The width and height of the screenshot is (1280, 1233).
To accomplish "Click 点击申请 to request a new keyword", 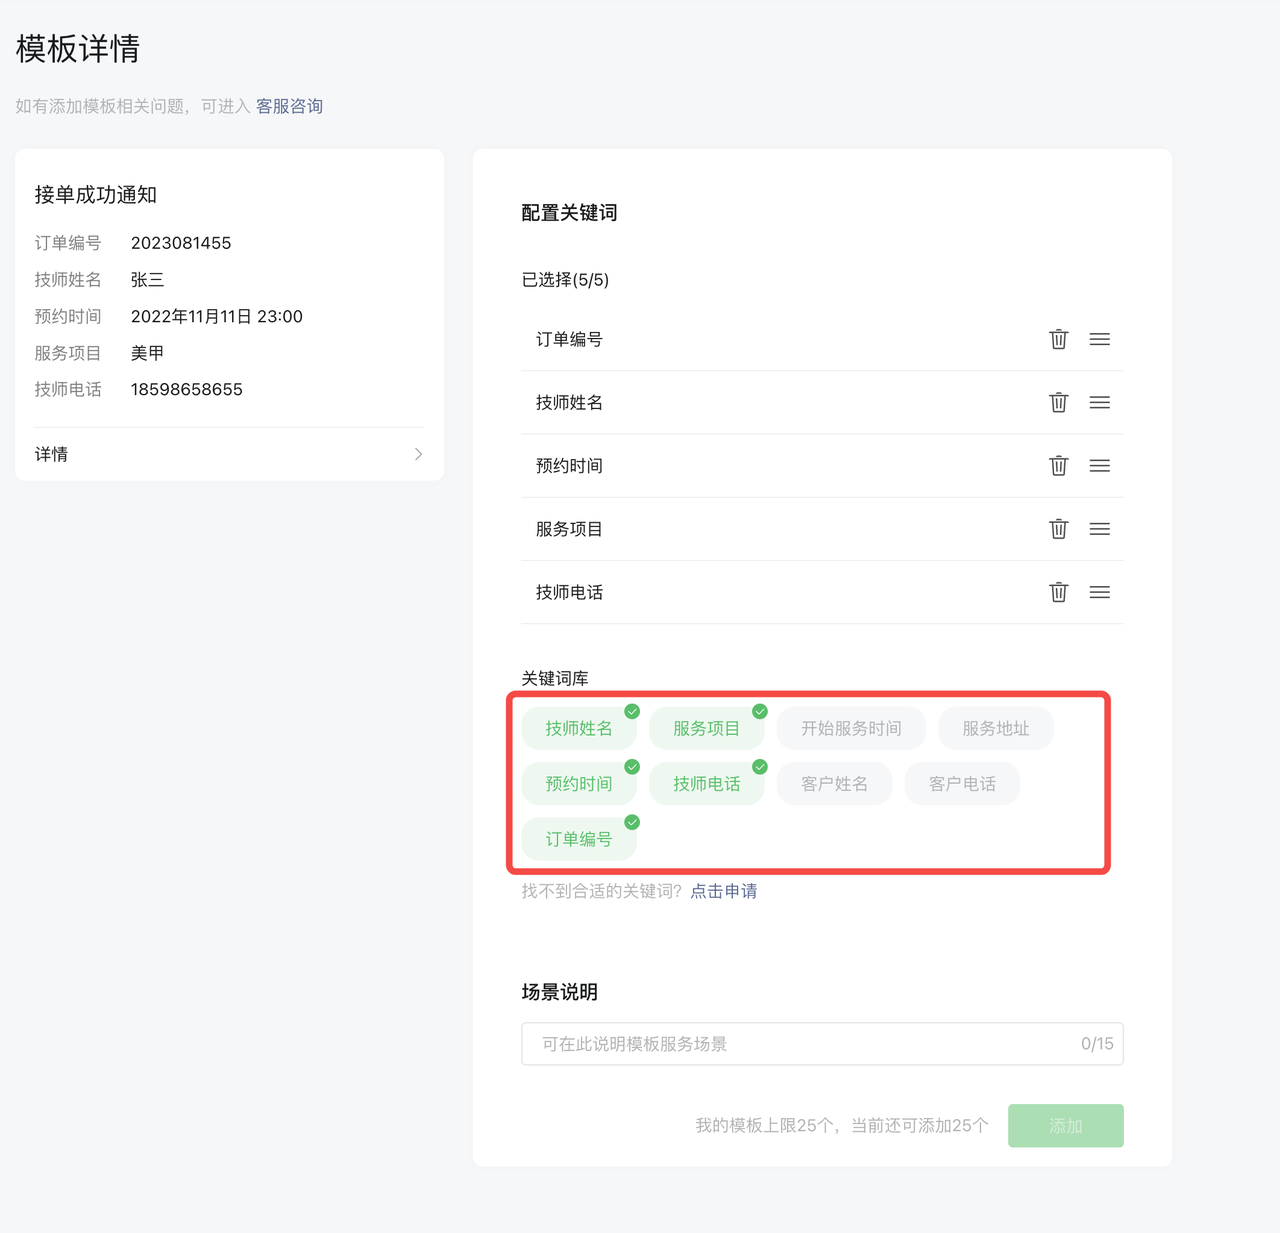I will (723, 890).
